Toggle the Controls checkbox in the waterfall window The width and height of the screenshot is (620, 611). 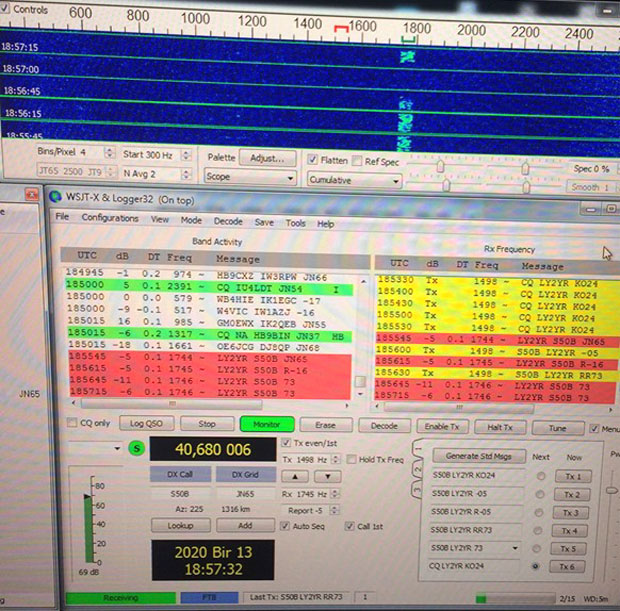[x=4, y=9]
